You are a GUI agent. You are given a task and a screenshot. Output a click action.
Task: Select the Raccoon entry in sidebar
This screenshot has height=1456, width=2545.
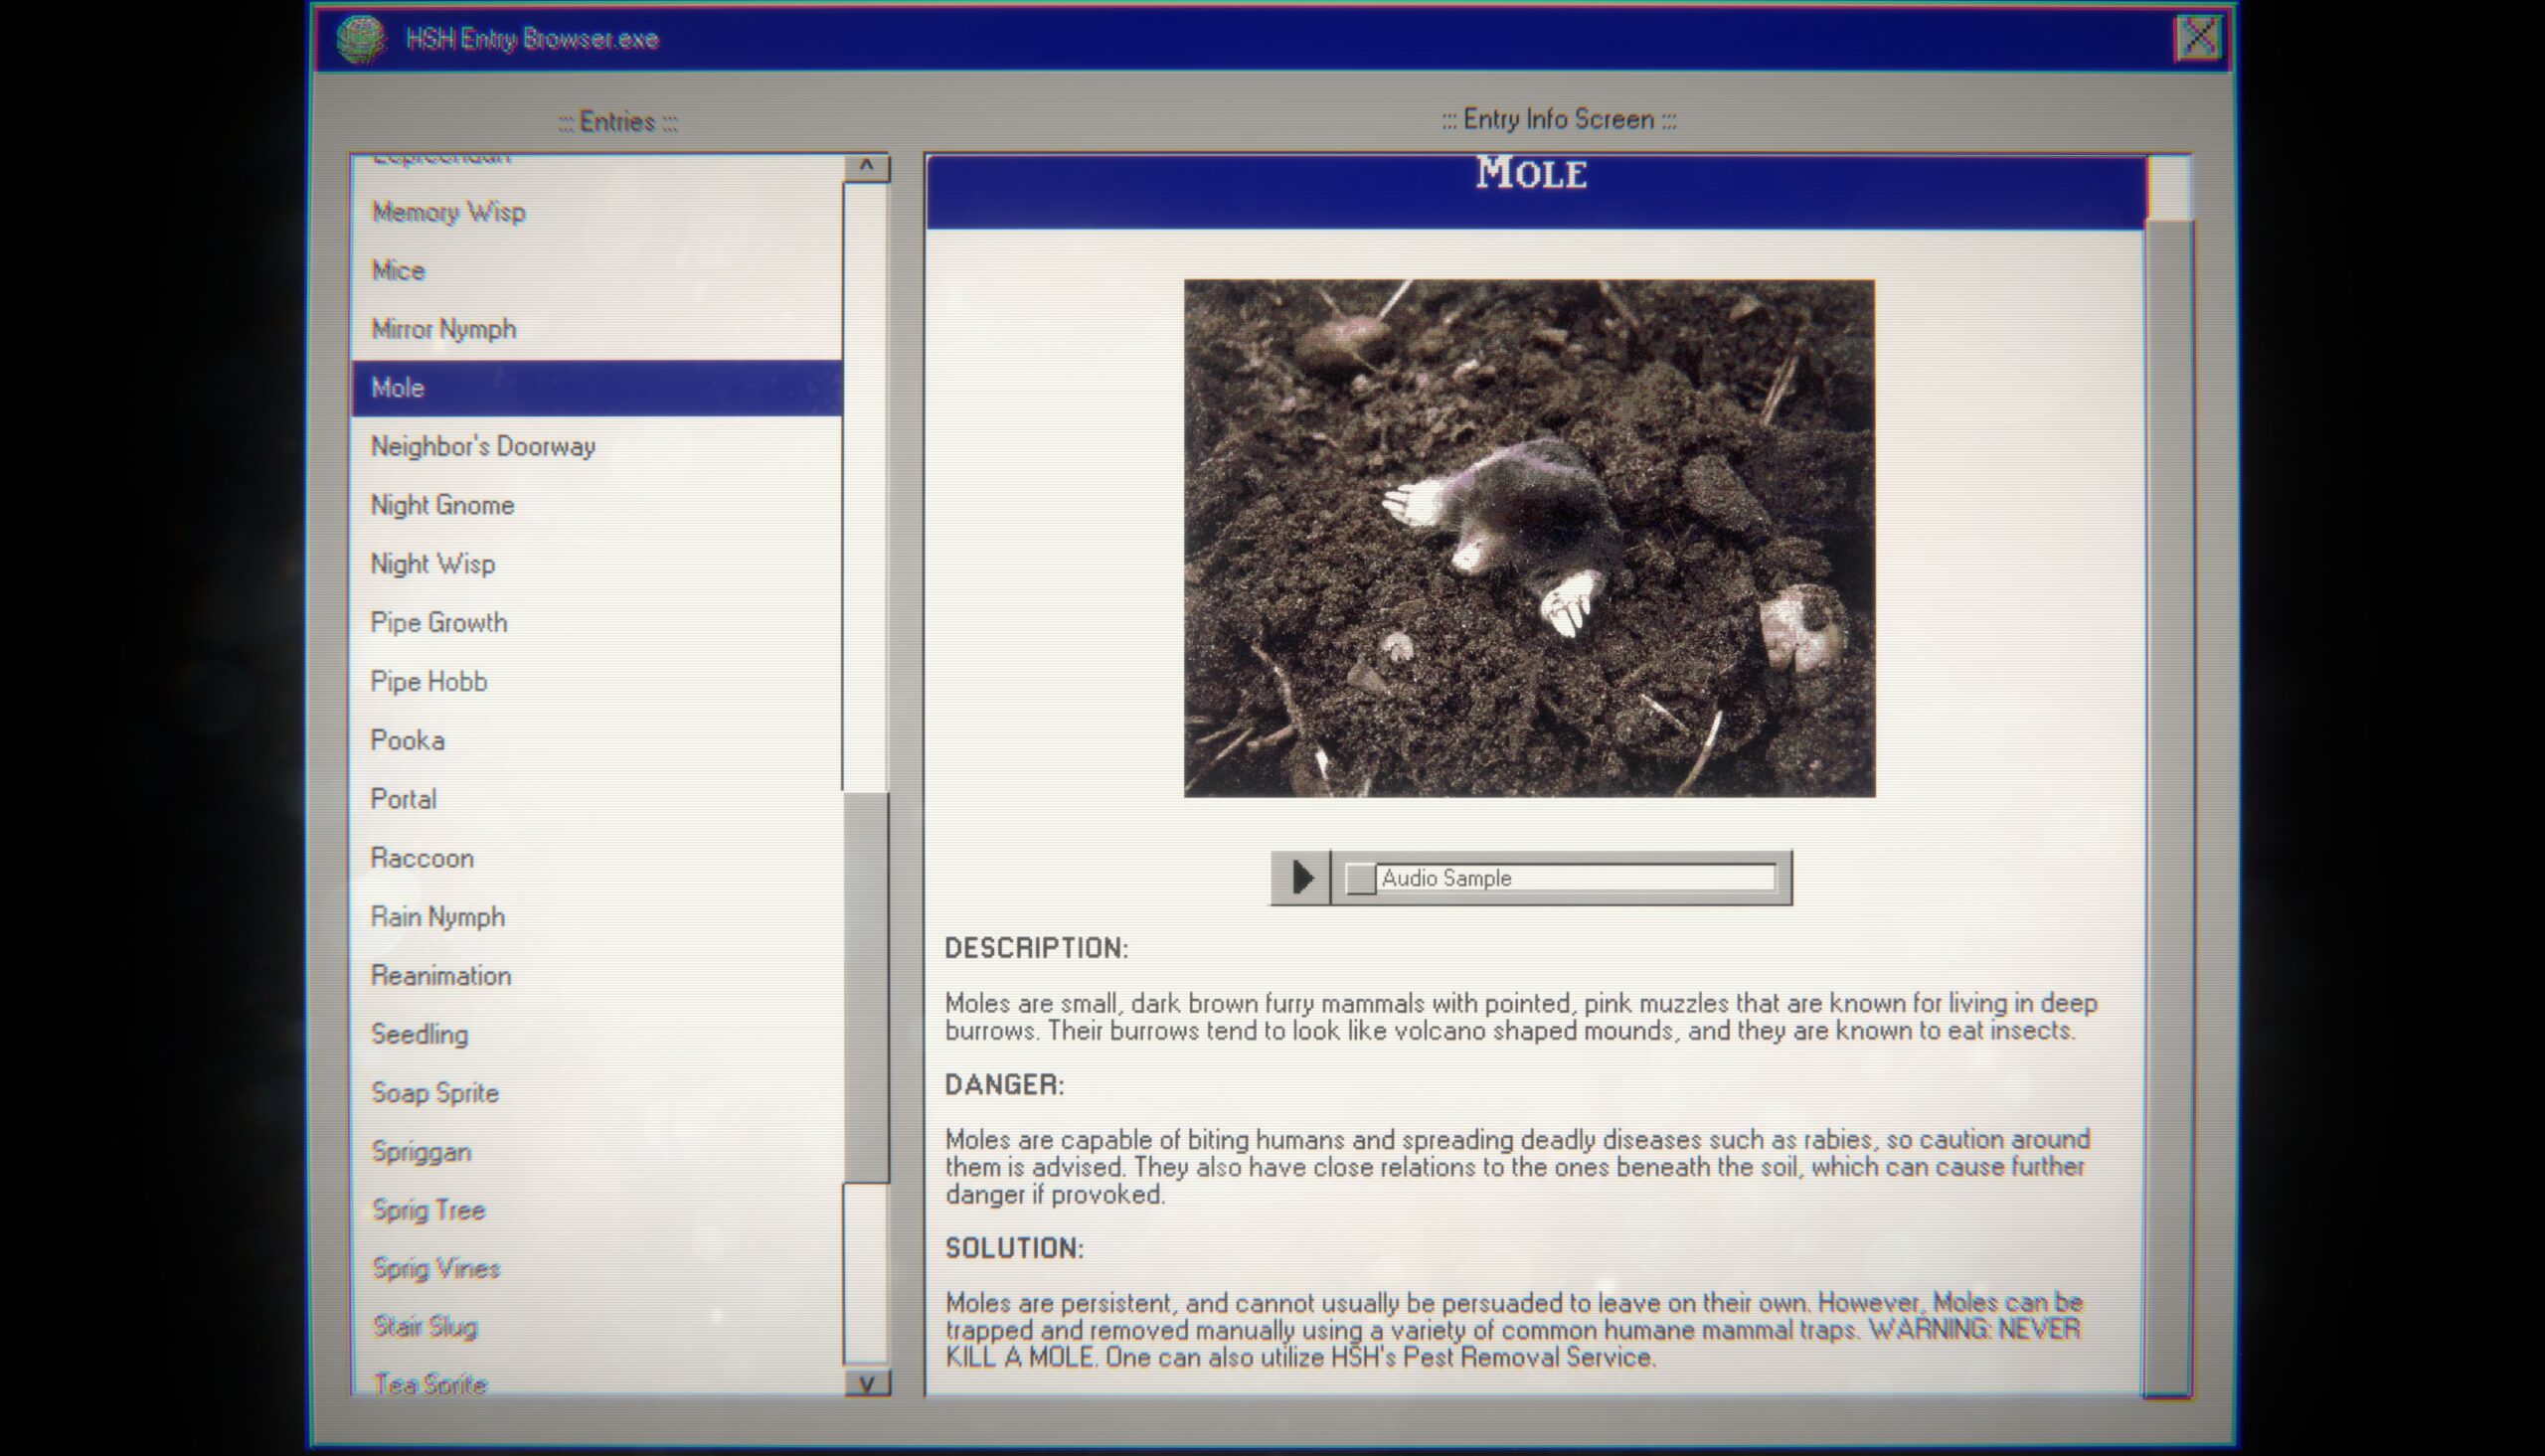[x=420, y=857]
